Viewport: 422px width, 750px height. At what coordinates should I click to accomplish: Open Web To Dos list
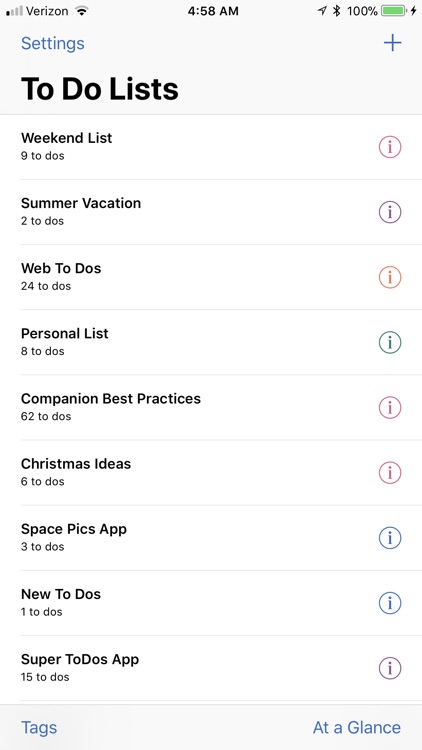coord(211,277)
